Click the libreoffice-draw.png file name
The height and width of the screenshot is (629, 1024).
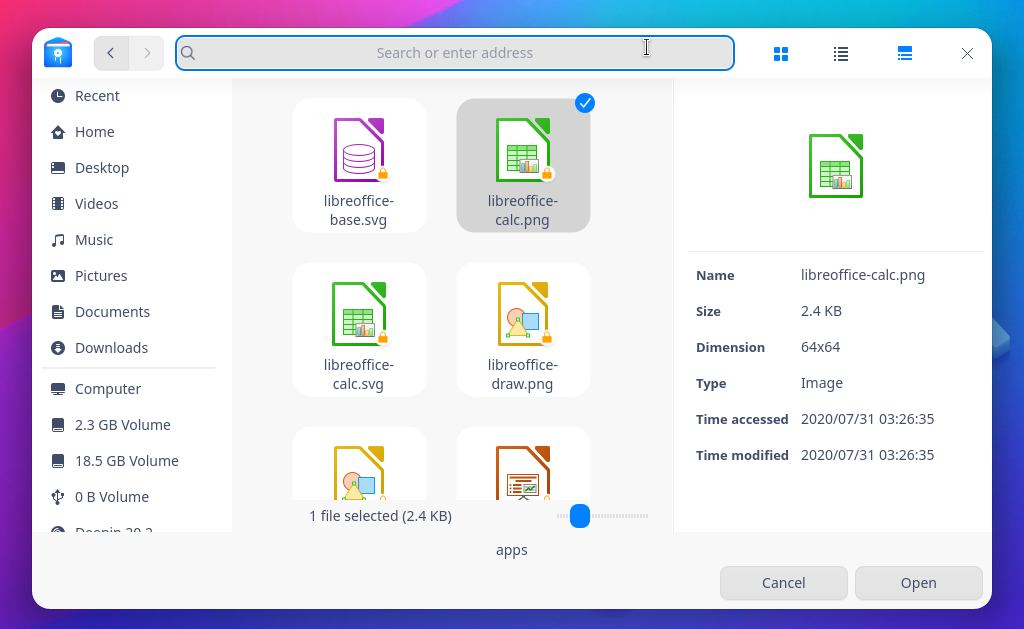point(522,374)
